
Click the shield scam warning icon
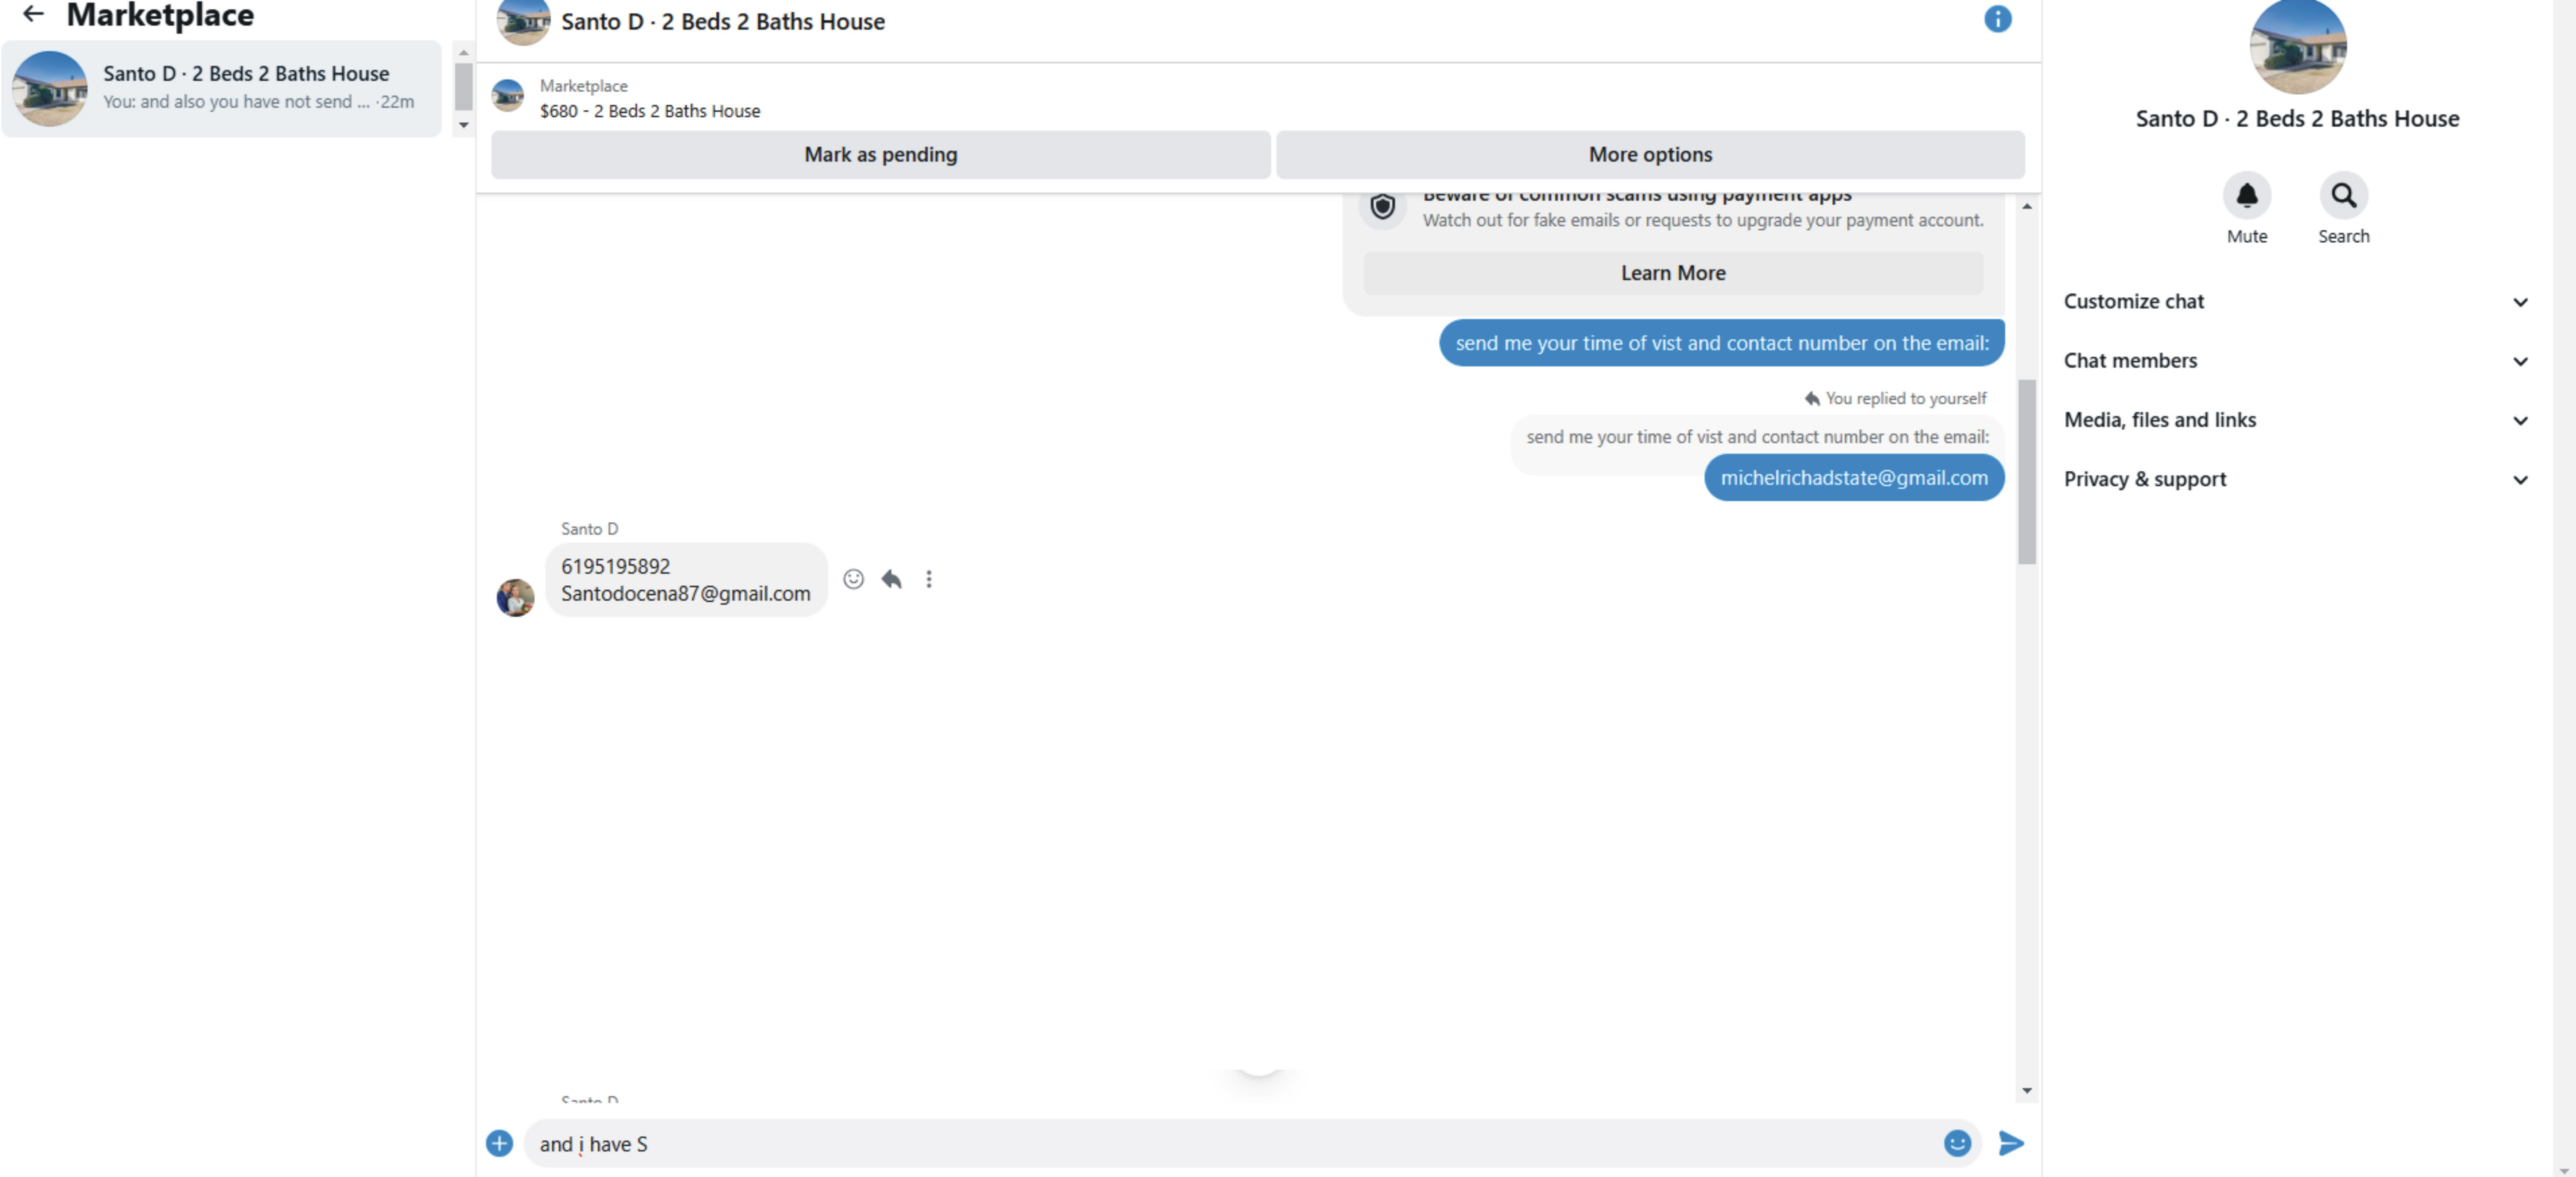[x=1382, y=206]
